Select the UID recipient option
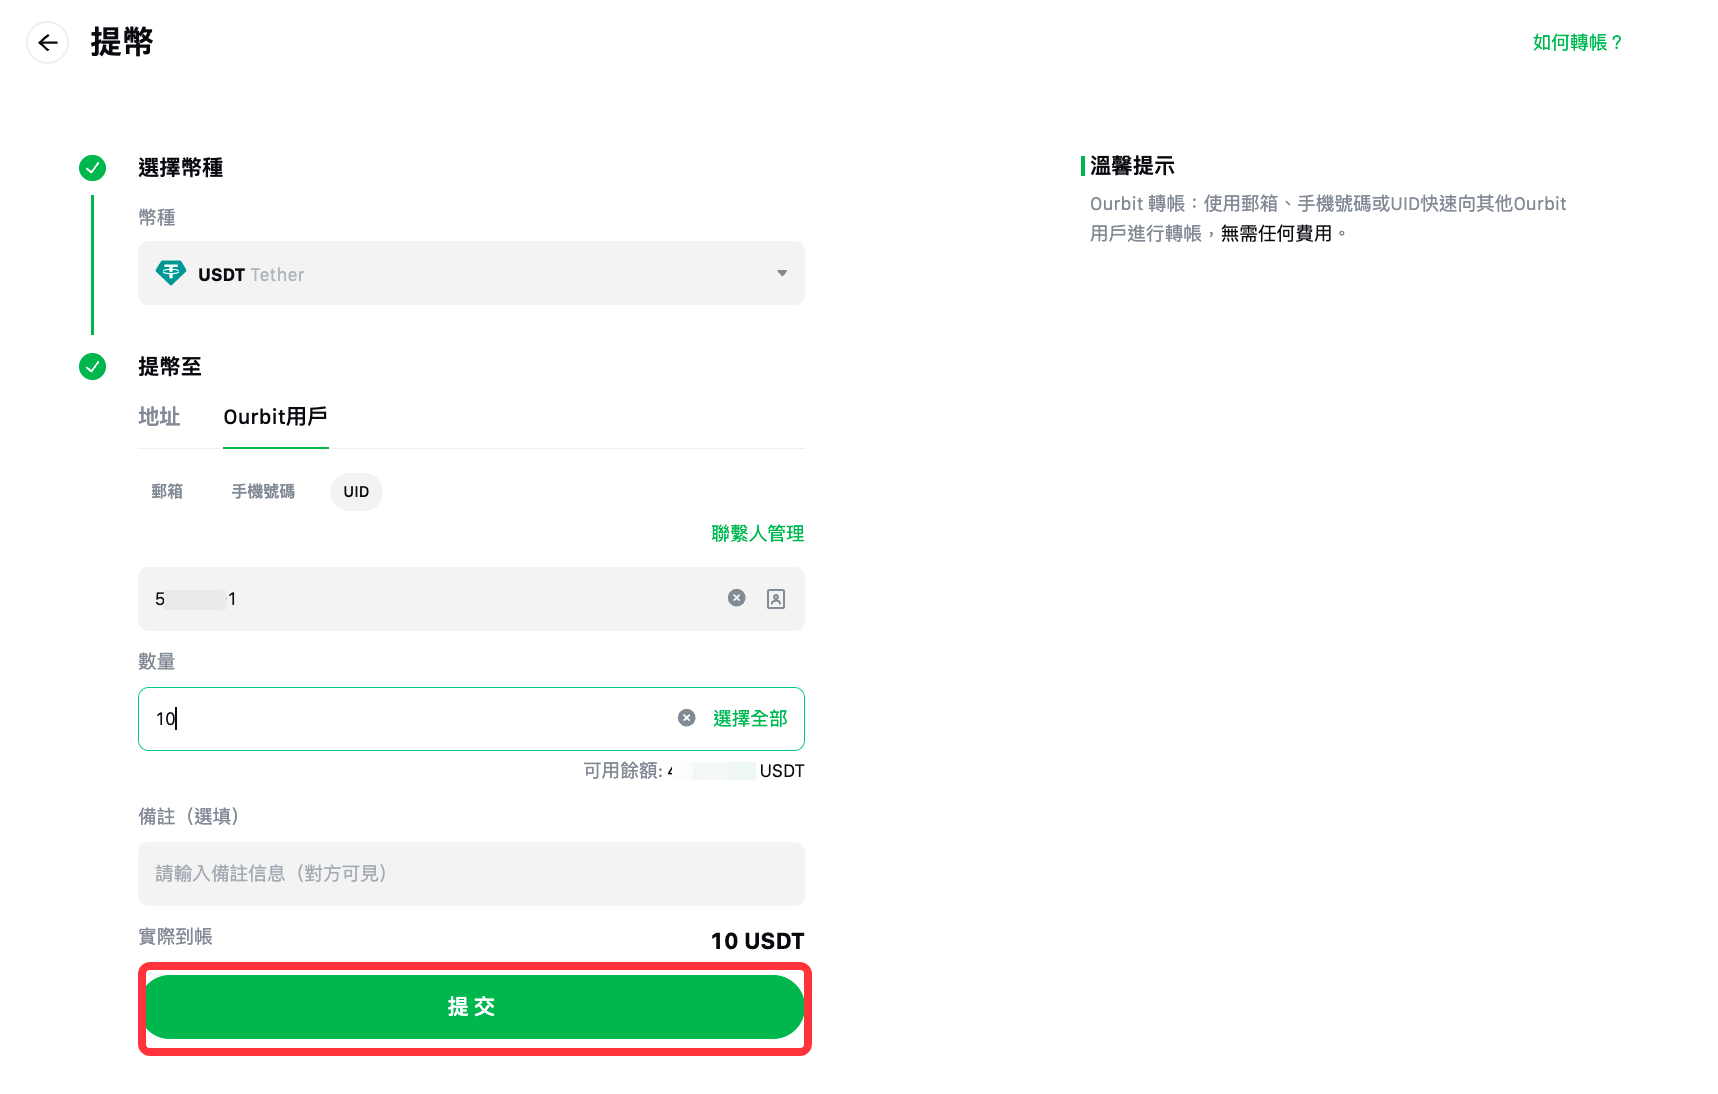This screenshot has width=1718, height=1094. point(356,492)
